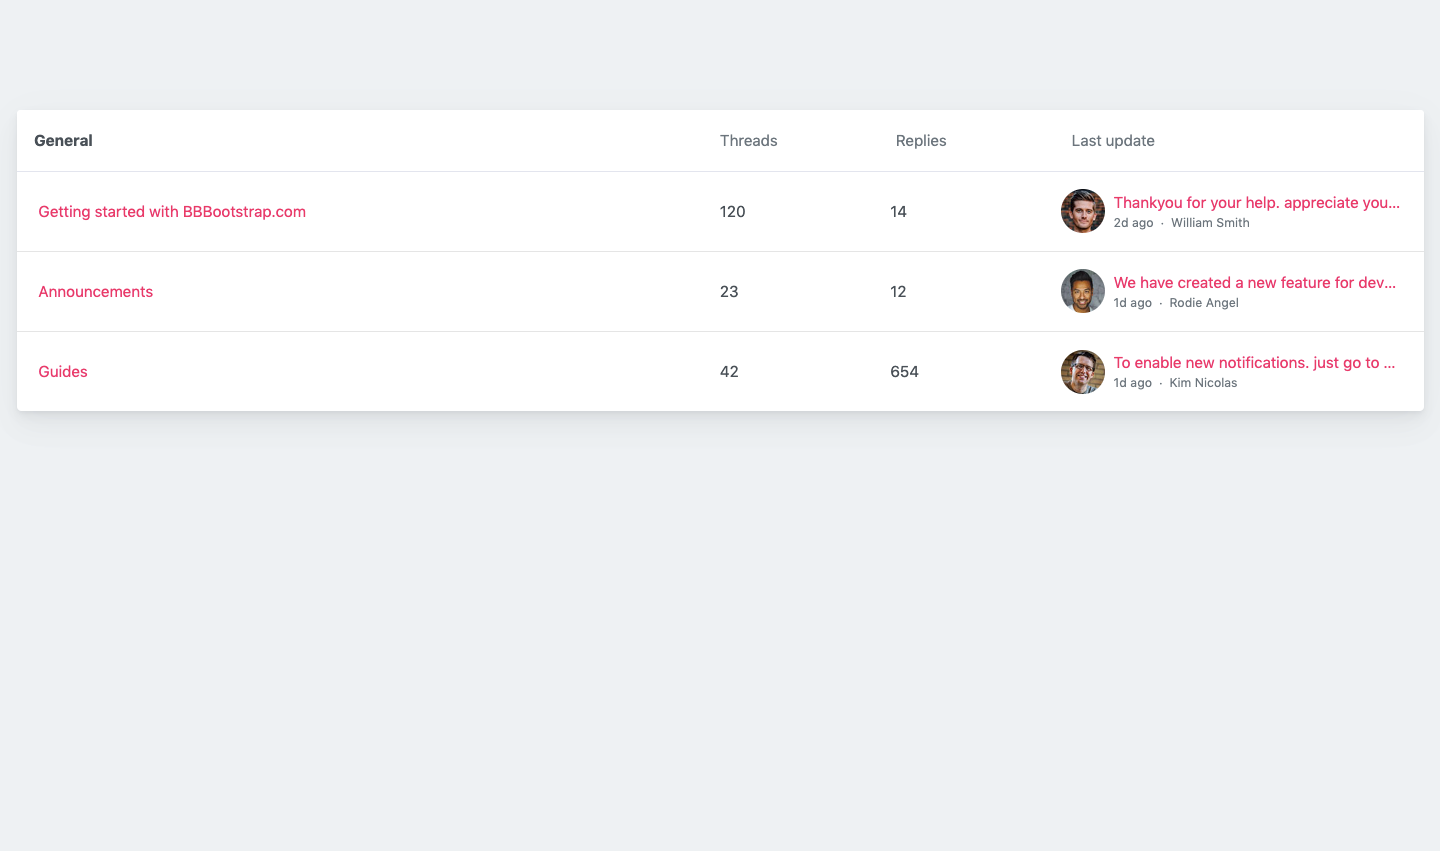
Task: Sort by the Threads column header
Action: (x=748, y=140)
